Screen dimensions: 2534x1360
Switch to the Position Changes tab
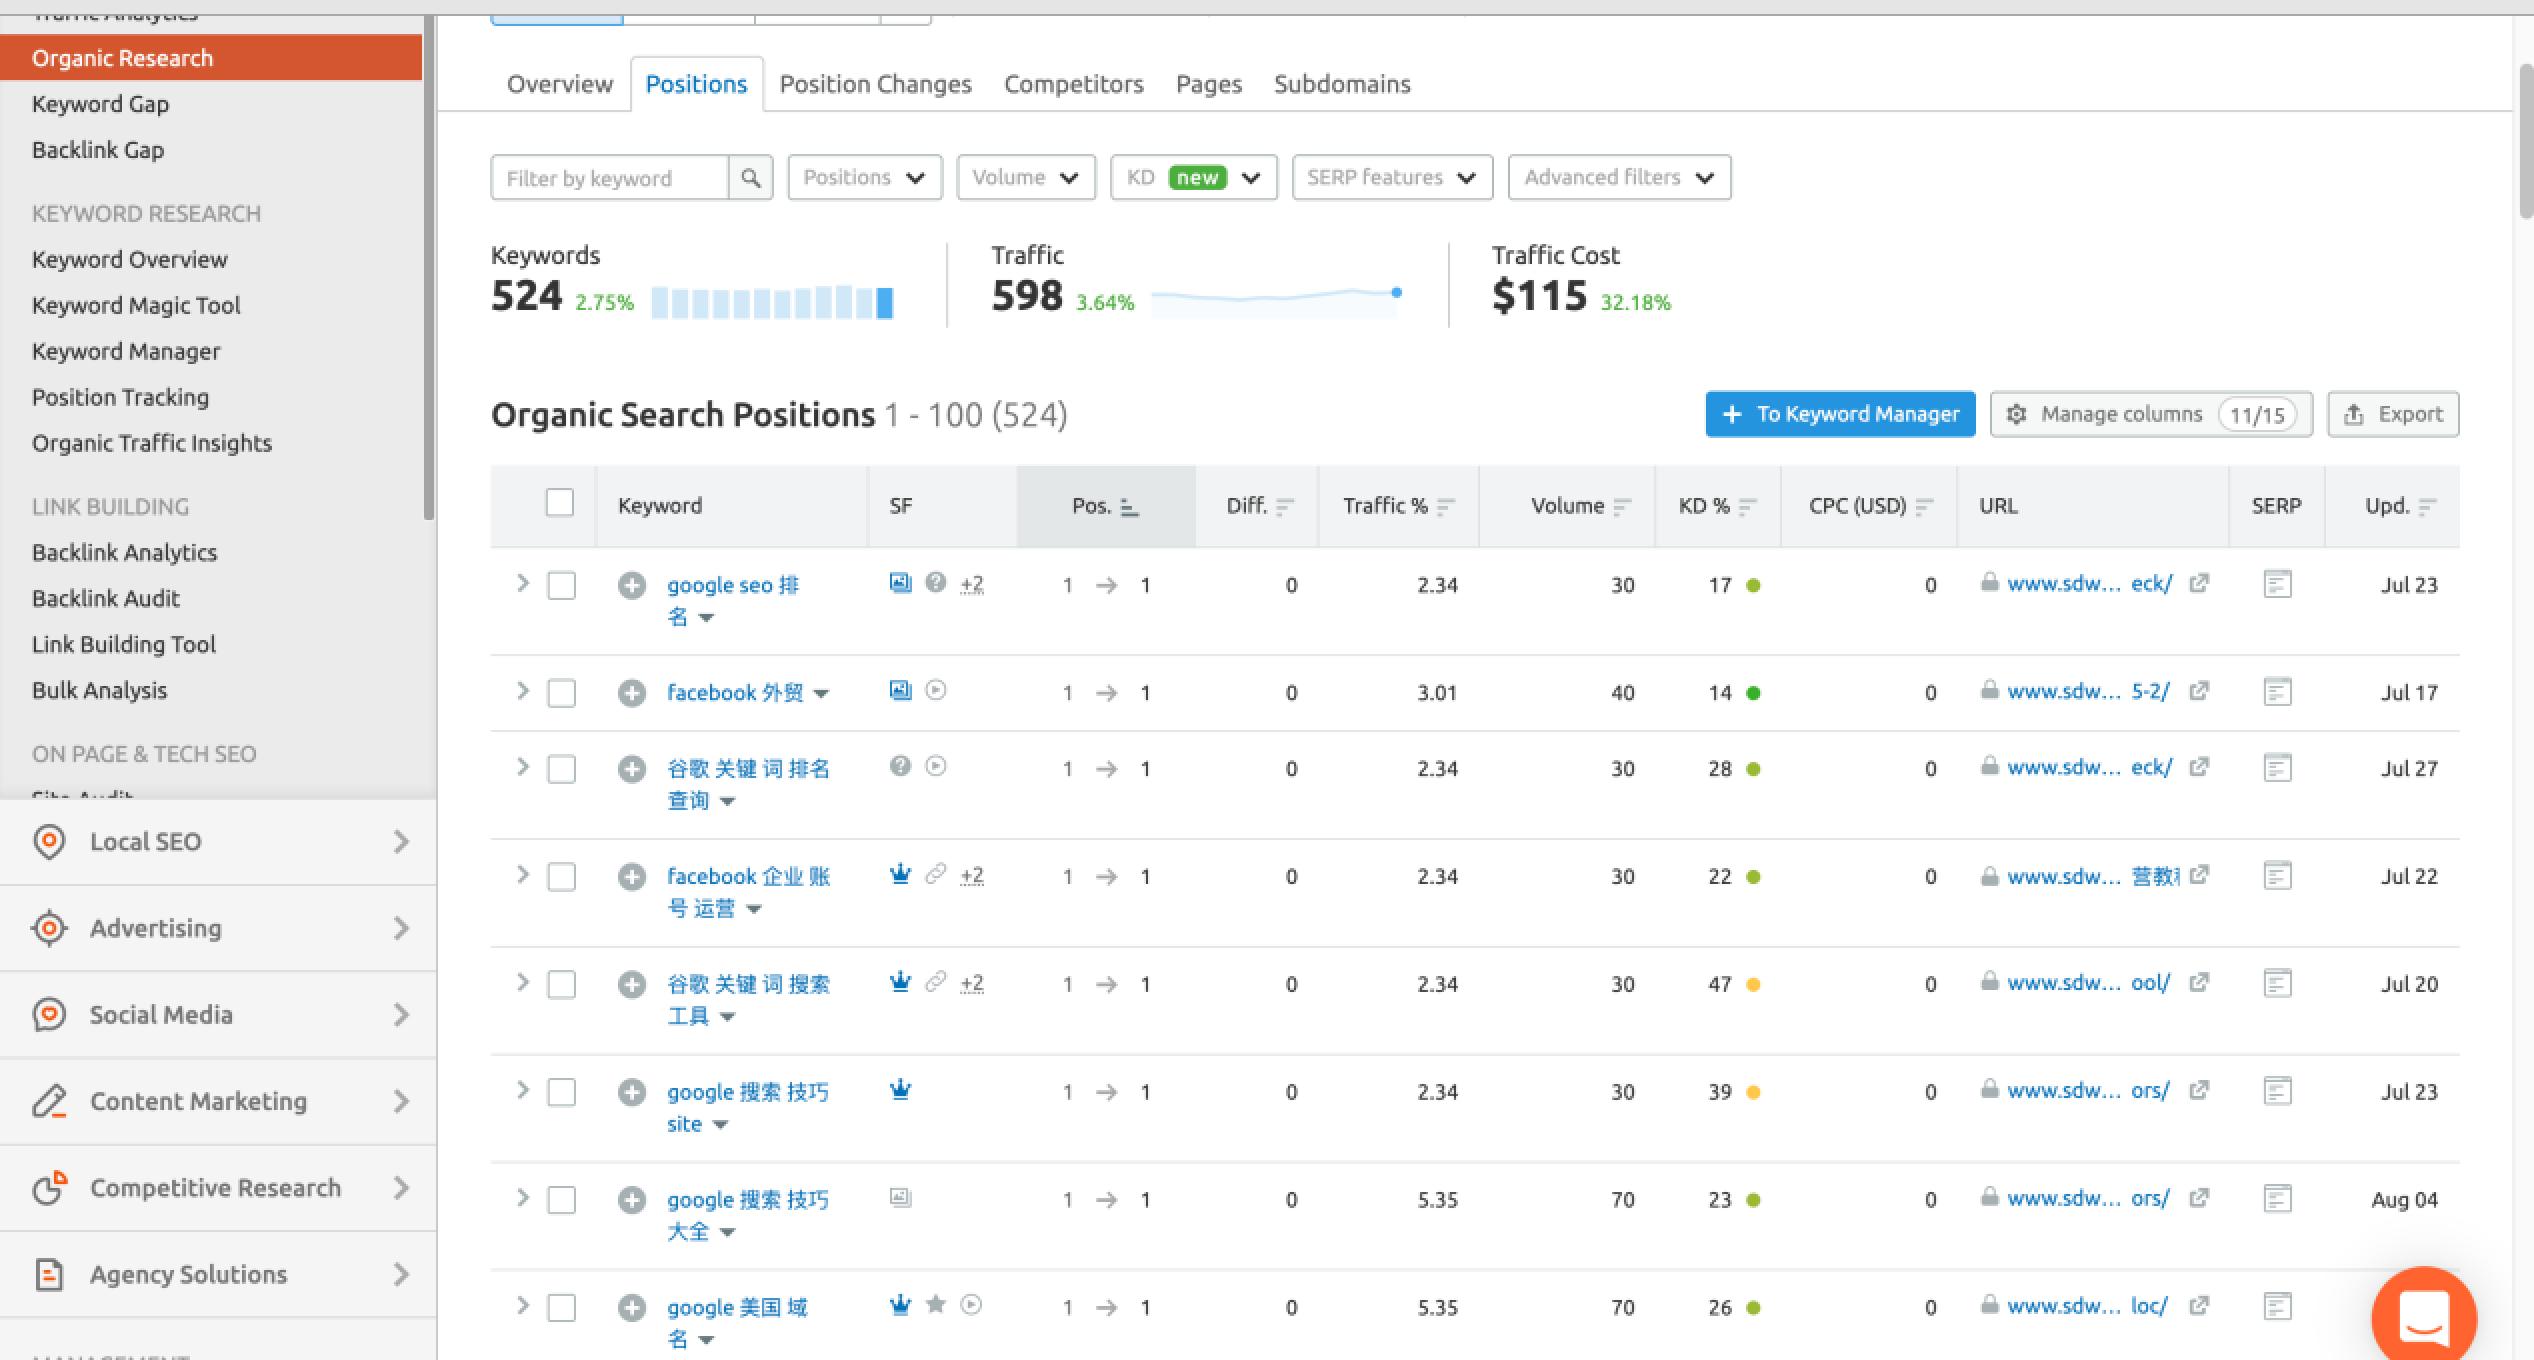tap(875, 85)
